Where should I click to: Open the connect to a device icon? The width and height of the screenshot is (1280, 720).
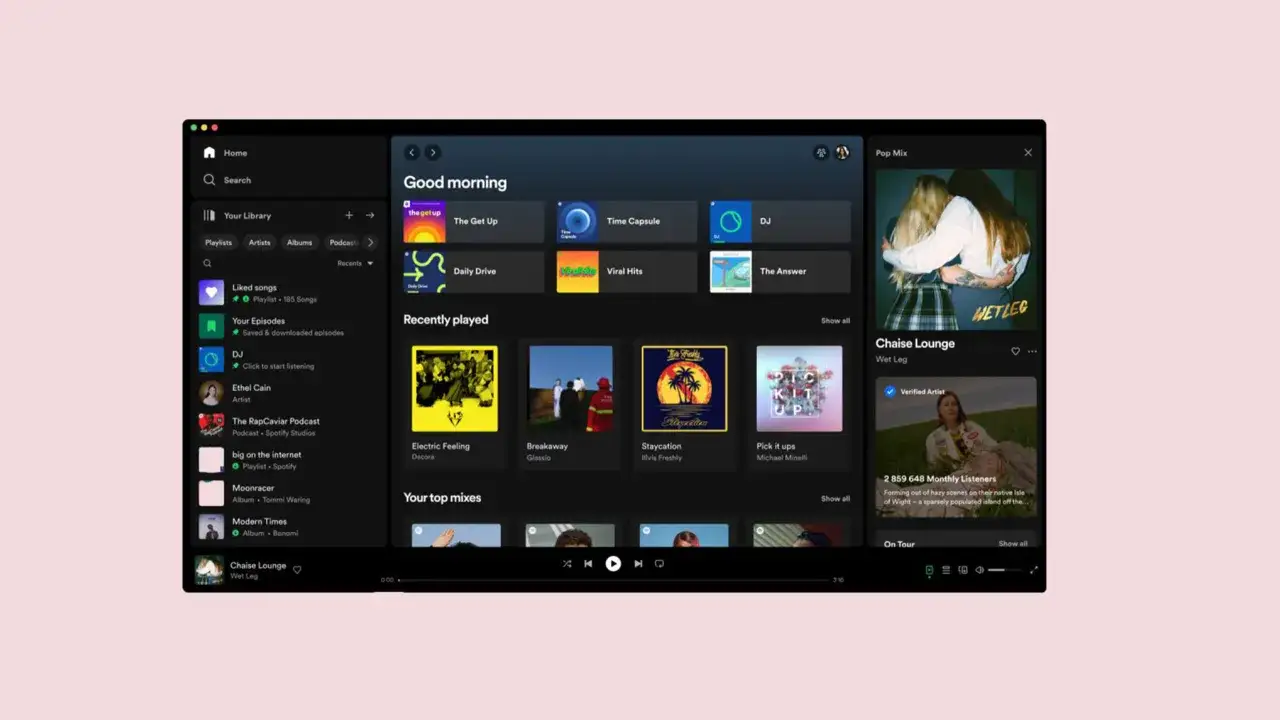click(963, 570)
